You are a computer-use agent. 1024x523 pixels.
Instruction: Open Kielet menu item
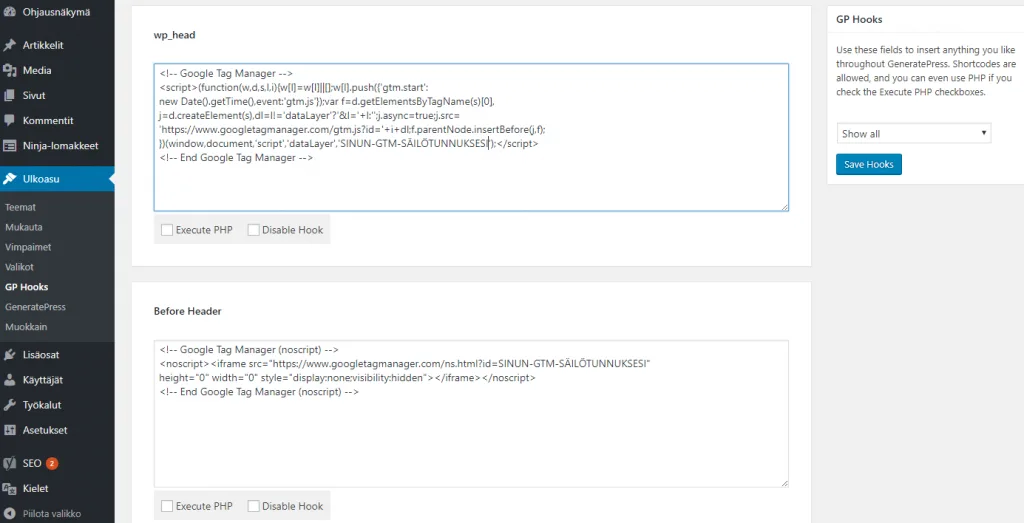[x=57, y=488]
